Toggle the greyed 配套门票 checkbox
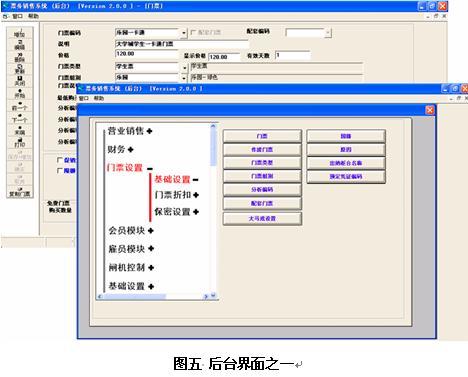 click(193, 32)
